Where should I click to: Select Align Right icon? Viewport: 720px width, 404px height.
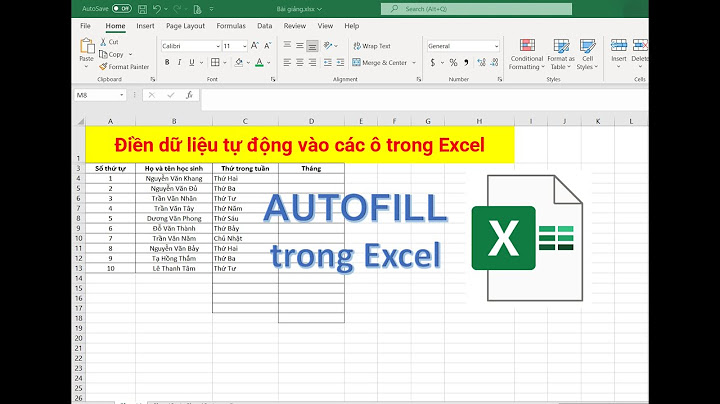coord(312,62)
